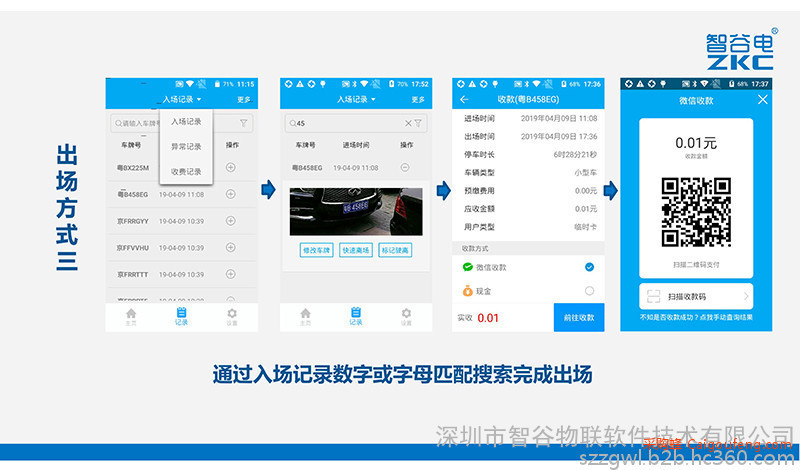
Task: Open 入场记录 title dropdown on the search-result screen
Action: (x=356, y=99)
